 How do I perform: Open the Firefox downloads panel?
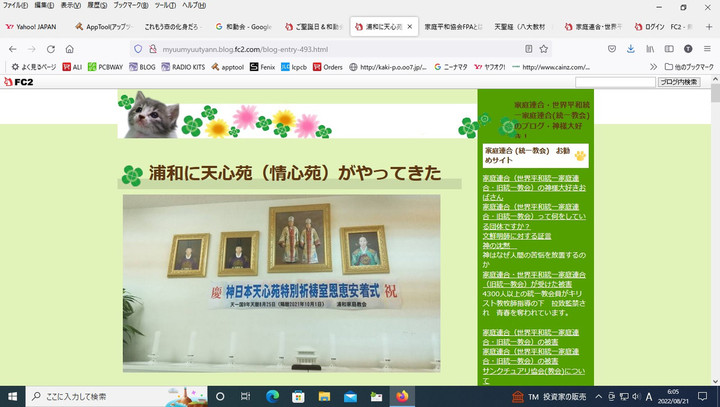click(x=631, y=48)
